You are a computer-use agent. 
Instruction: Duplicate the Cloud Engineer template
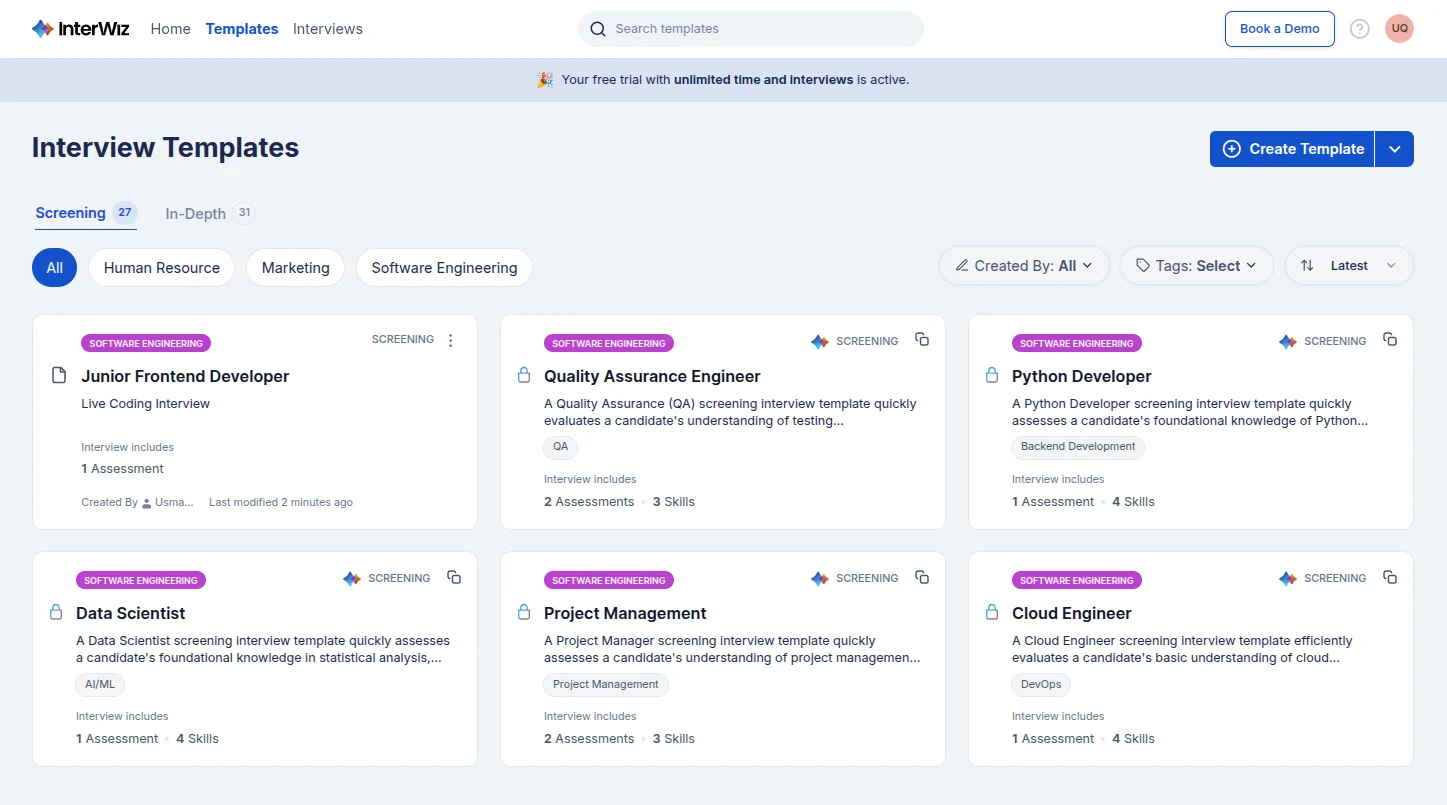1390,577
